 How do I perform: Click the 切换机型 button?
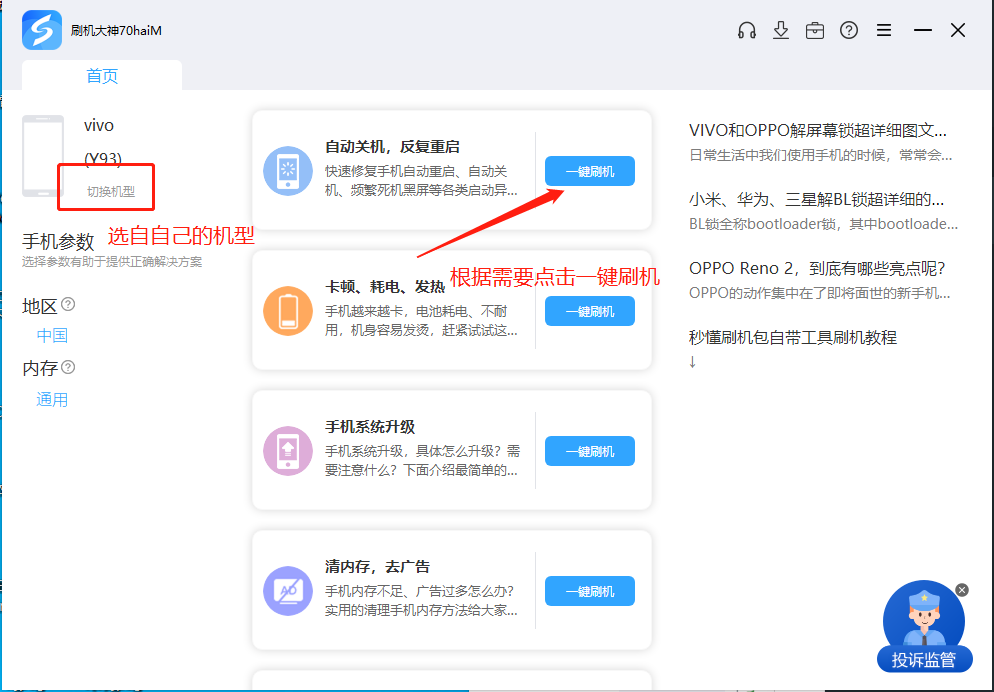(x=105, y=187)
